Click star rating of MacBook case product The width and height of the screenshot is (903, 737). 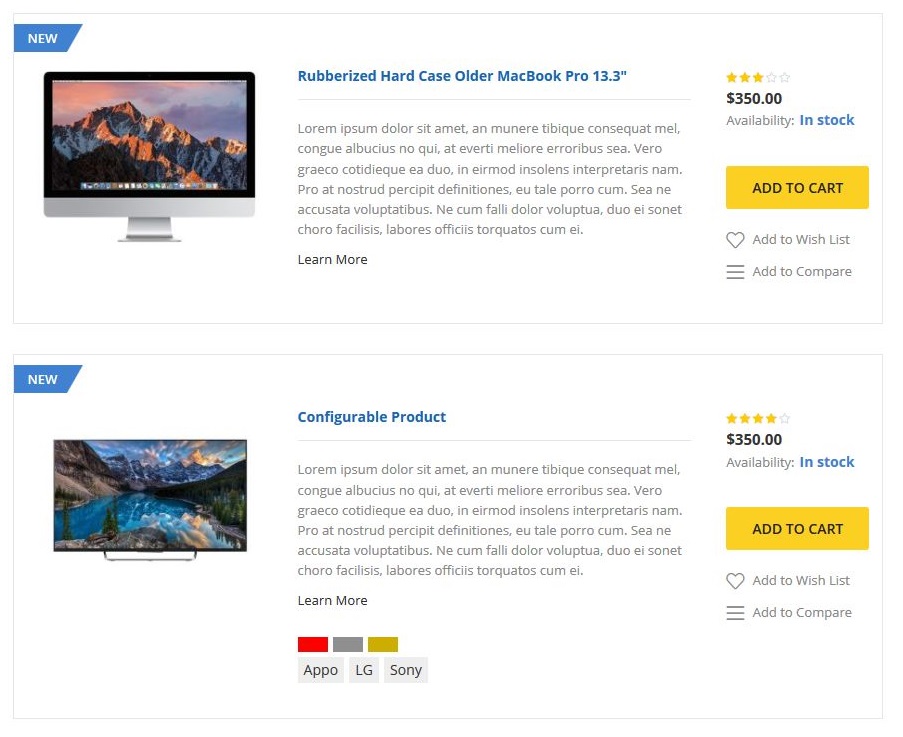pyautogui.click(x=758, y=77)
